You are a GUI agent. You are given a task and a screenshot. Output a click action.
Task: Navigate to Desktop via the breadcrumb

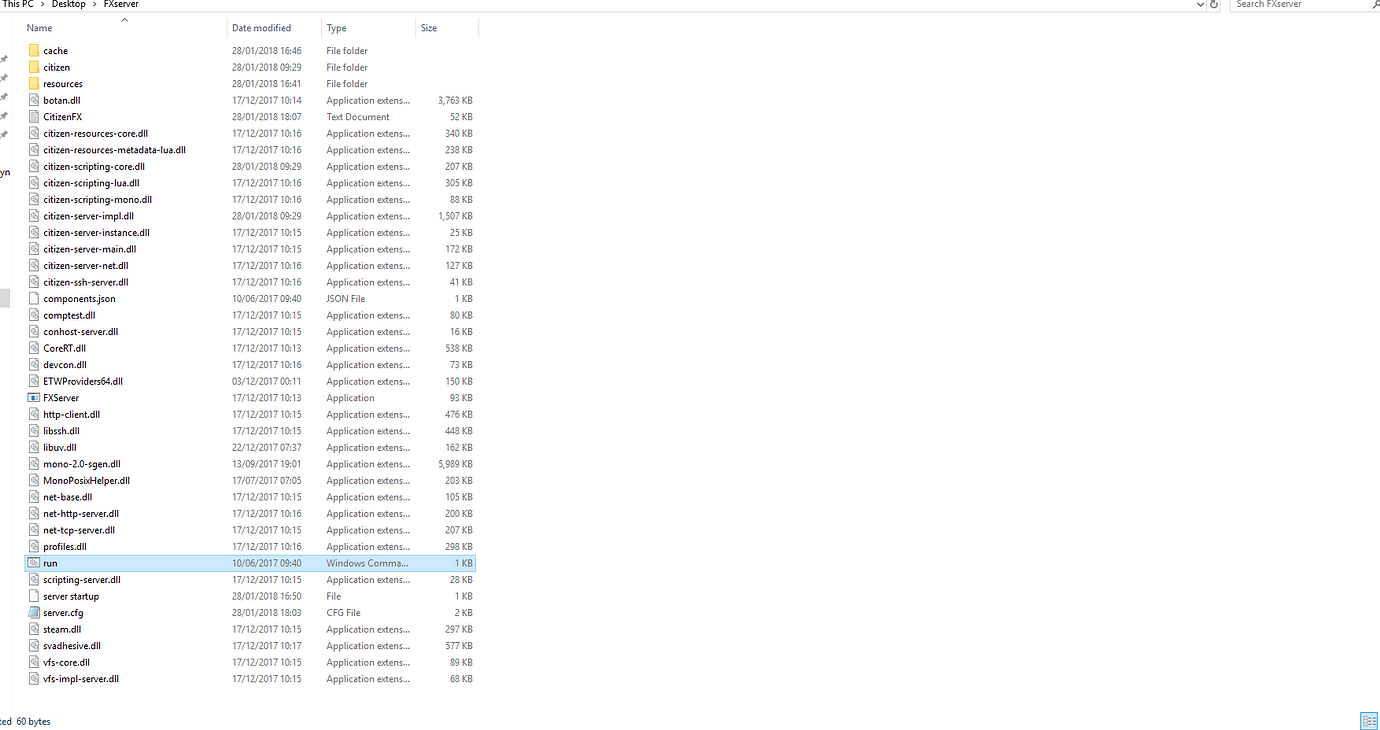click(68, 5)
